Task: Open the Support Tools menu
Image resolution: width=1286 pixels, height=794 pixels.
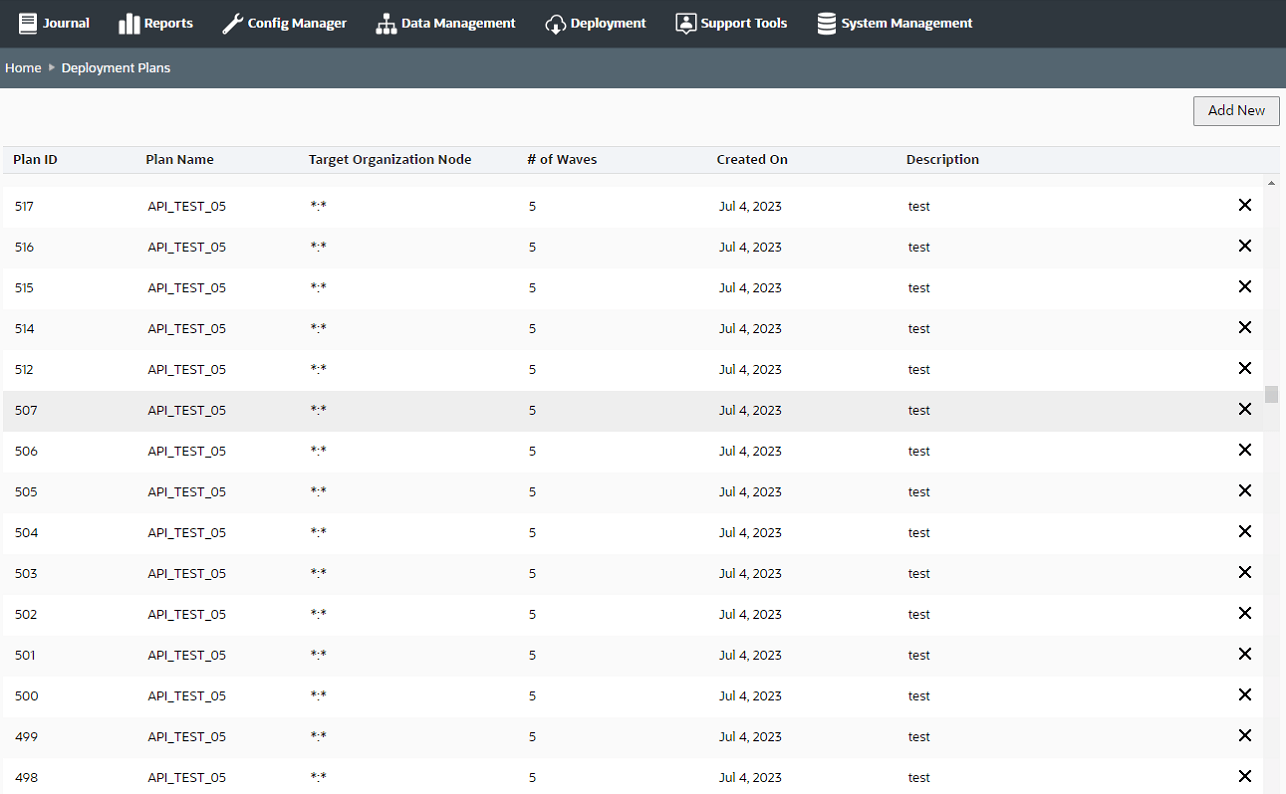Action: coord(731,23)
